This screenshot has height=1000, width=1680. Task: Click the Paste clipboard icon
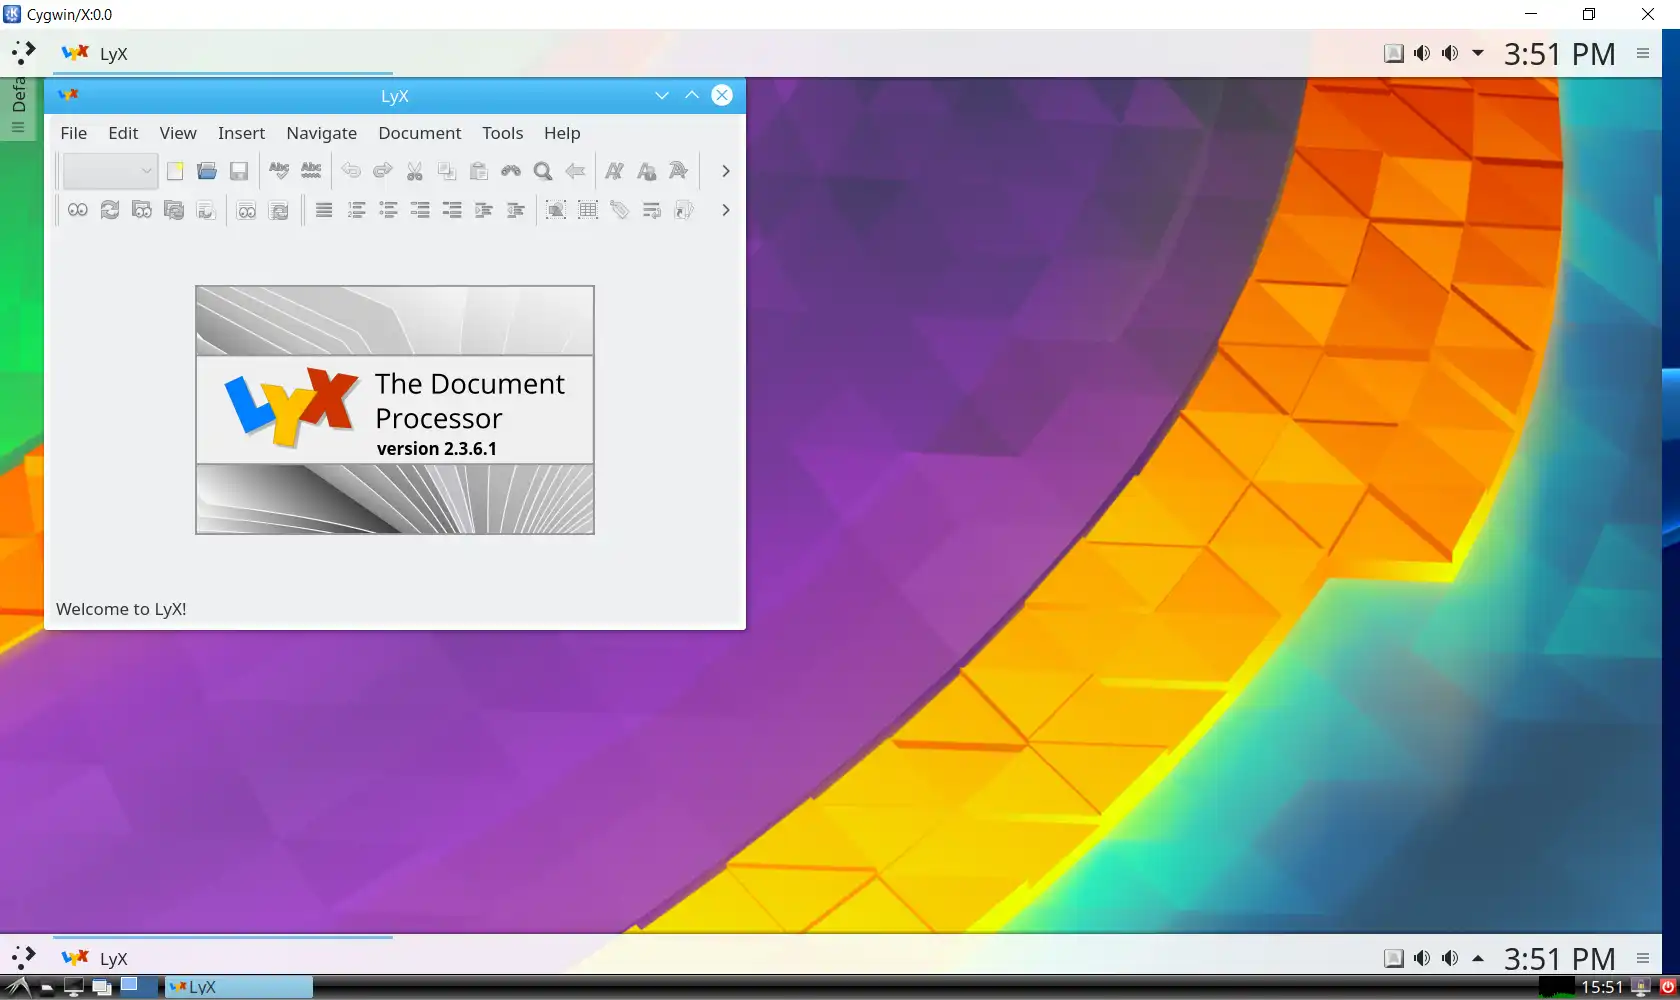pyautogui.click(x=479, y=171)
